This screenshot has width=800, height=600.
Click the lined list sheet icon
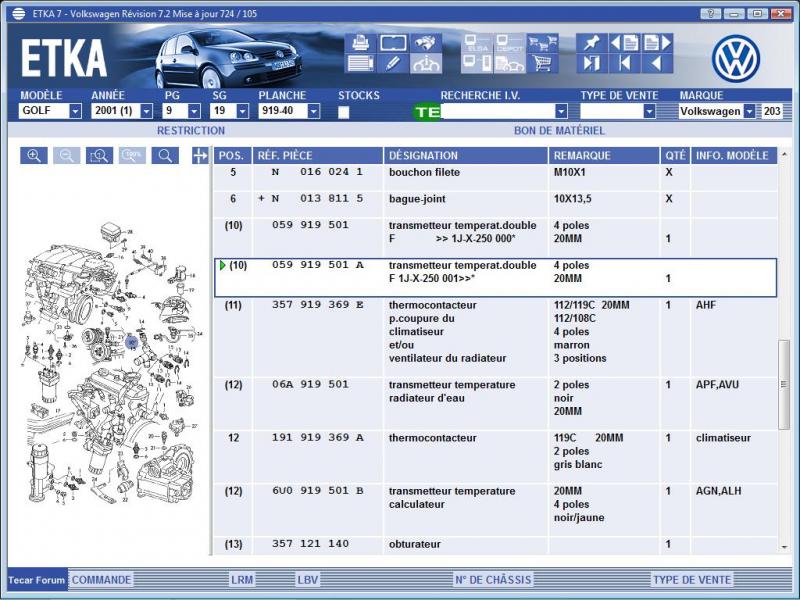click(x=360, y=64)
